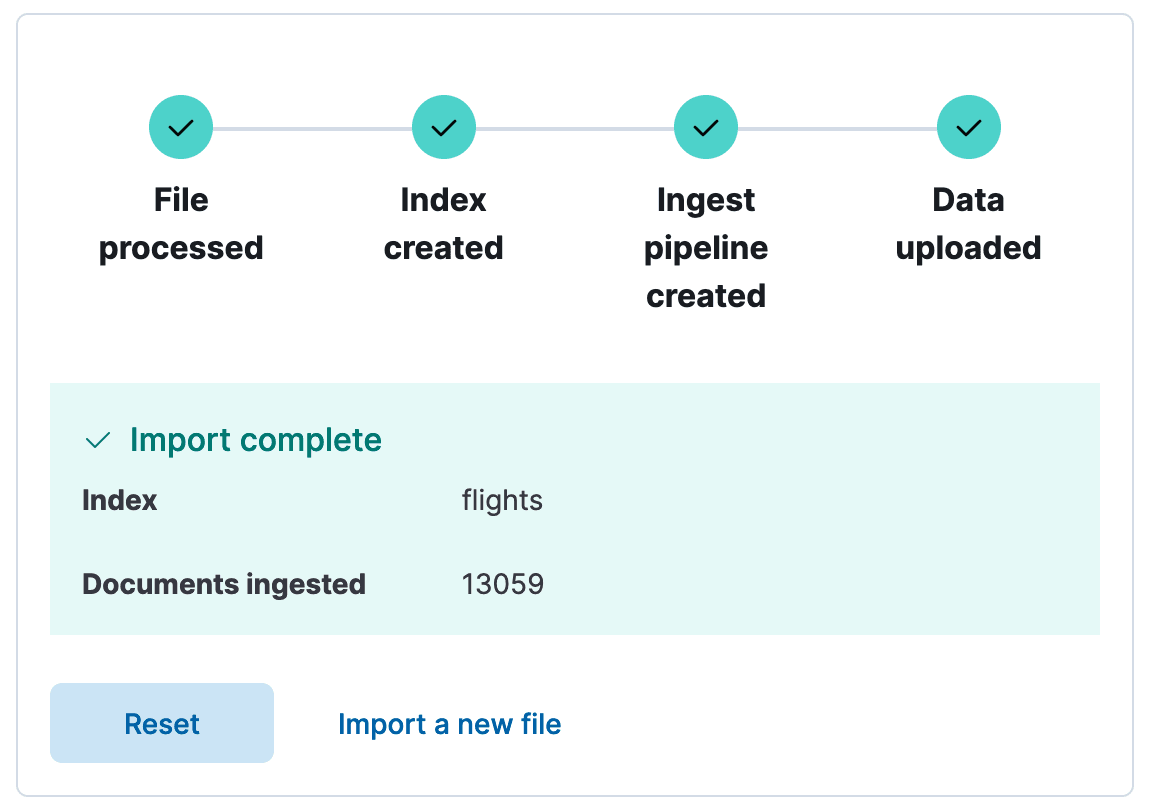Select the 'Ingest pipeline created' step label
This screenshot has width=1150, height=810.
[x=706, y=247]
